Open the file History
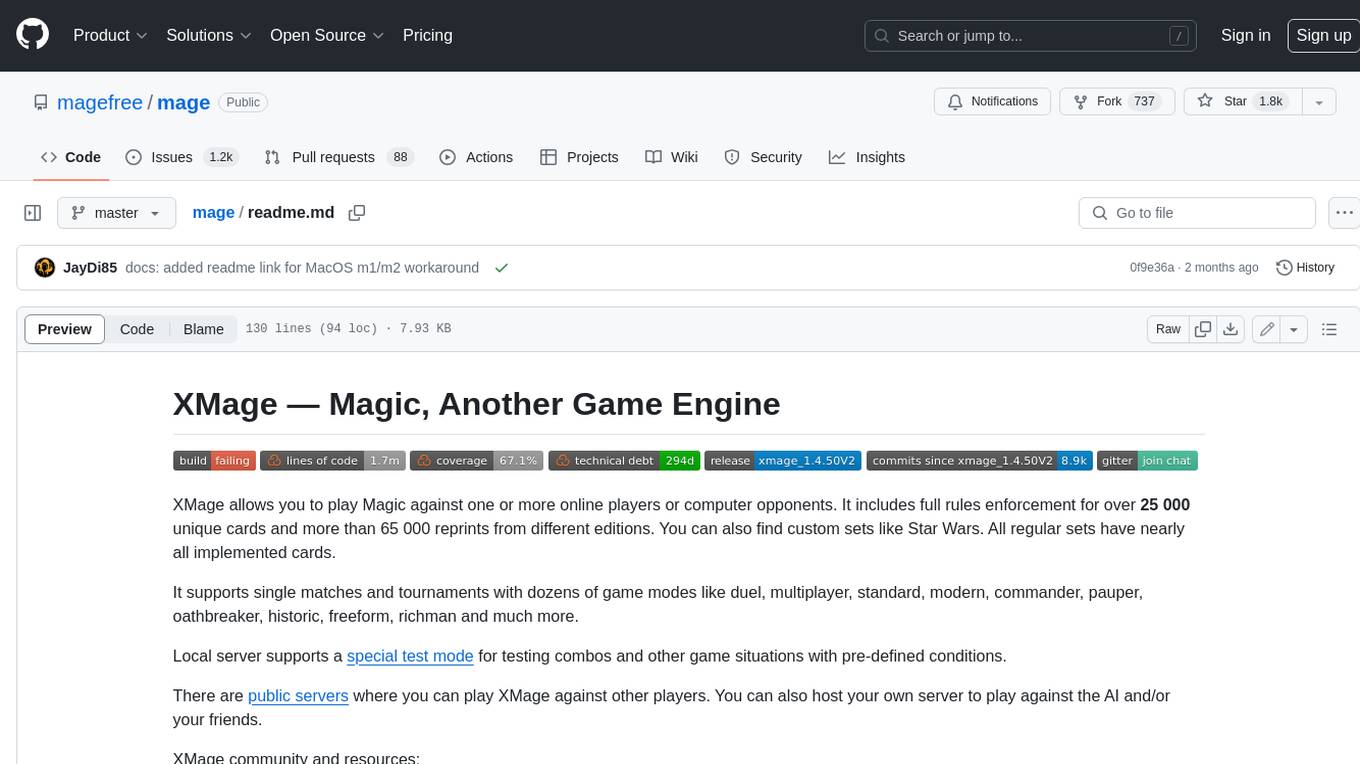The image size is (1360, 764). [1305, 268]
